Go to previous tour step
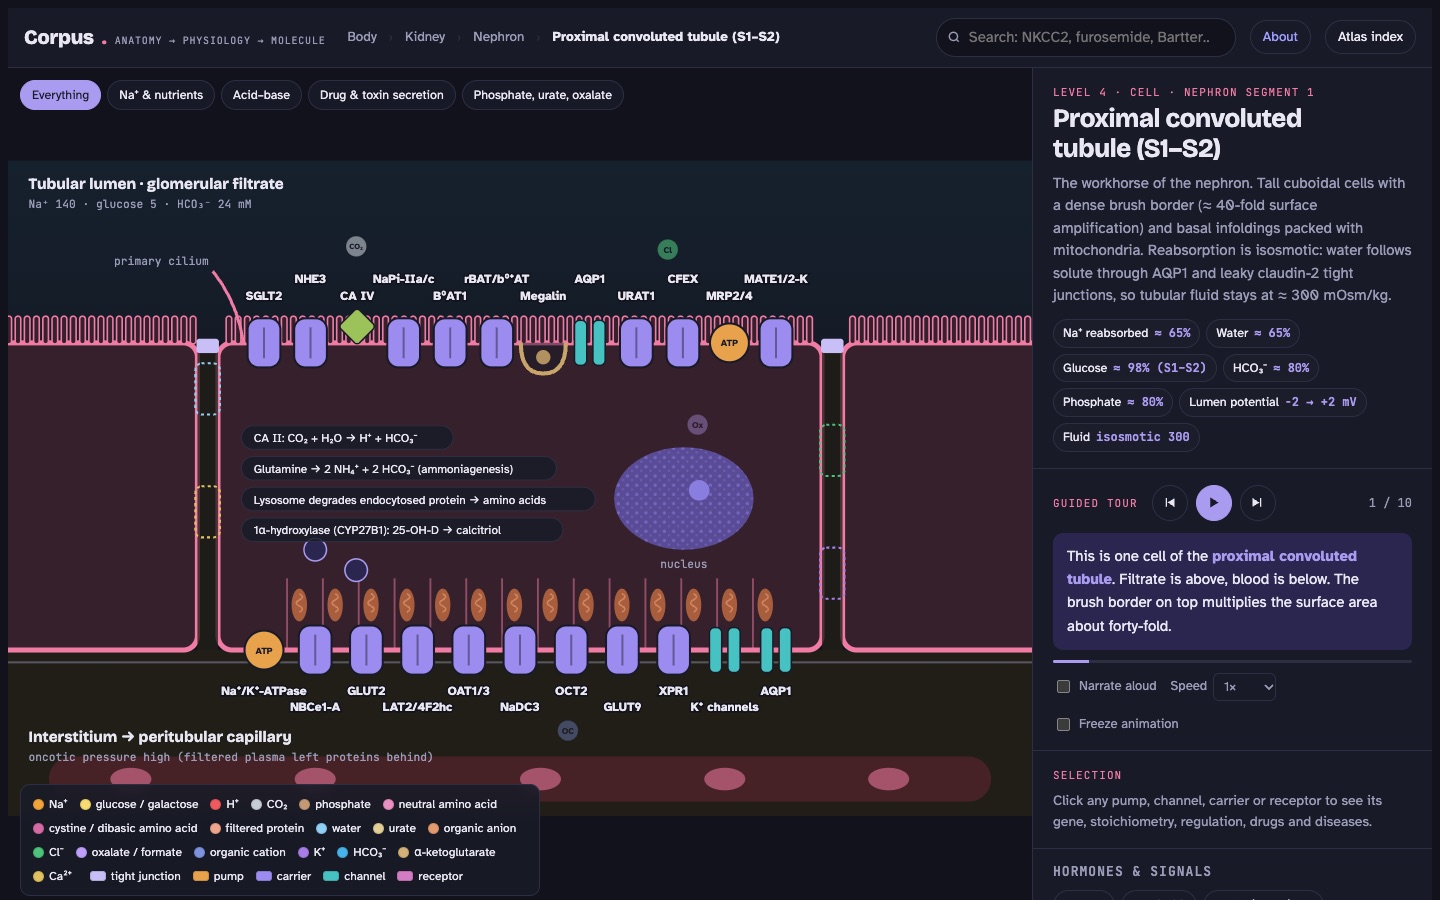Screen dimensions: 1440x900 [1170, 503]
